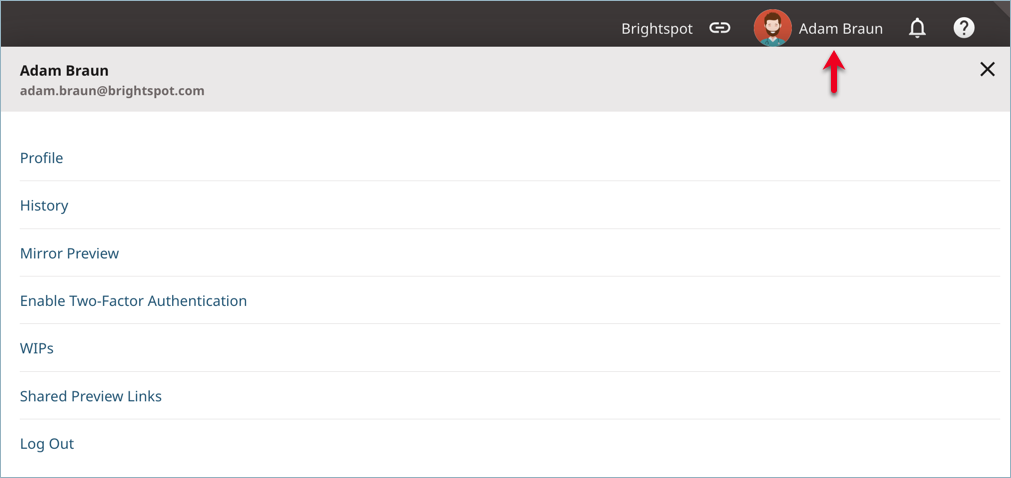Screen dimensions: 1011x478
Task: Click Log Out
Action: coord(47,444)
